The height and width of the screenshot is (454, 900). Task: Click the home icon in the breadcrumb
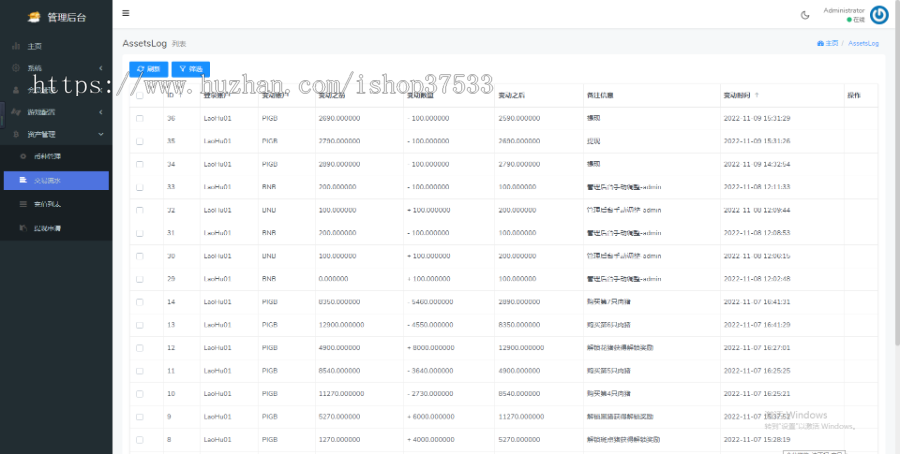[x=820, y=44]
